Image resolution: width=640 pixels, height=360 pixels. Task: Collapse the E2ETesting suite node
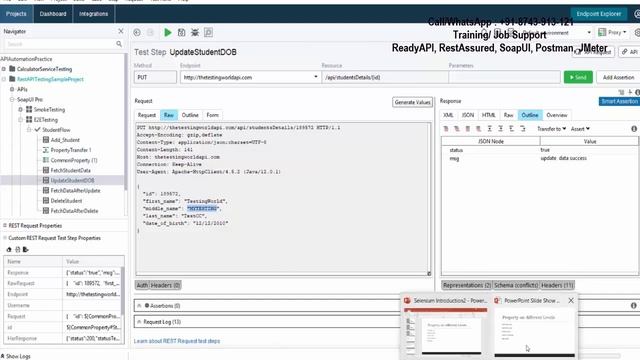pos(20,120)
